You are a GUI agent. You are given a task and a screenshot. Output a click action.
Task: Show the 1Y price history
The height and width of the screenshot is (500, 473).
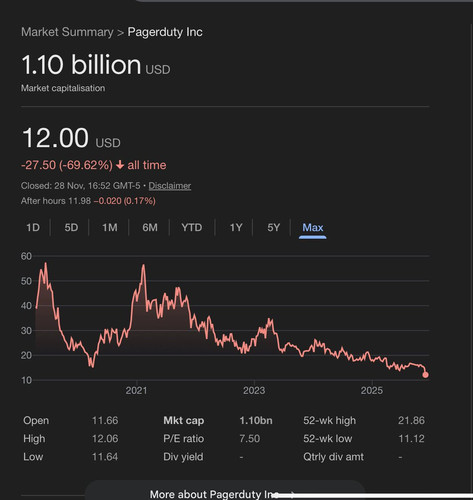[x=236, y=228]
